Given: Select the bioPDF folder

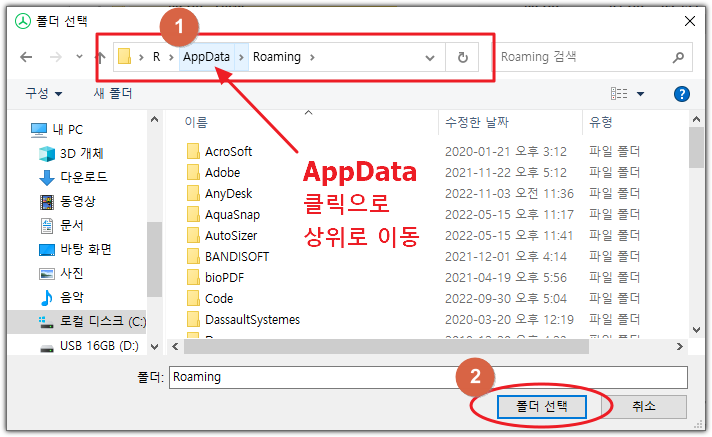Looking at the screenshot, I should point(215,278).
